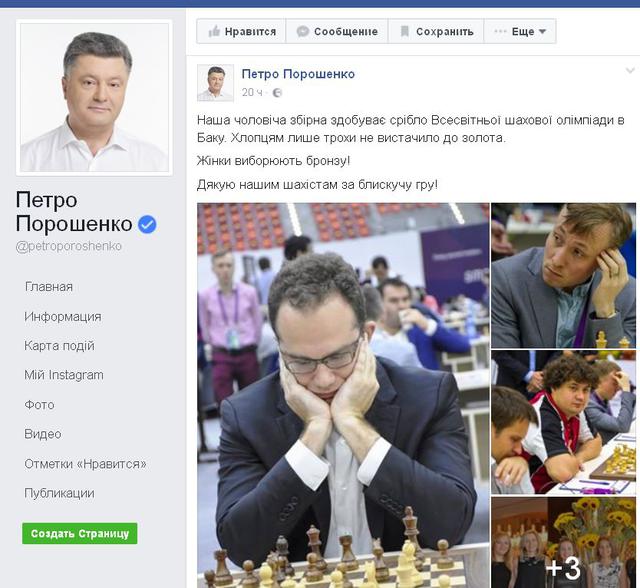Viewport: 640px width, 588px height.
Task: Open the post options chevron at the top right
Action: coord(630,71)
